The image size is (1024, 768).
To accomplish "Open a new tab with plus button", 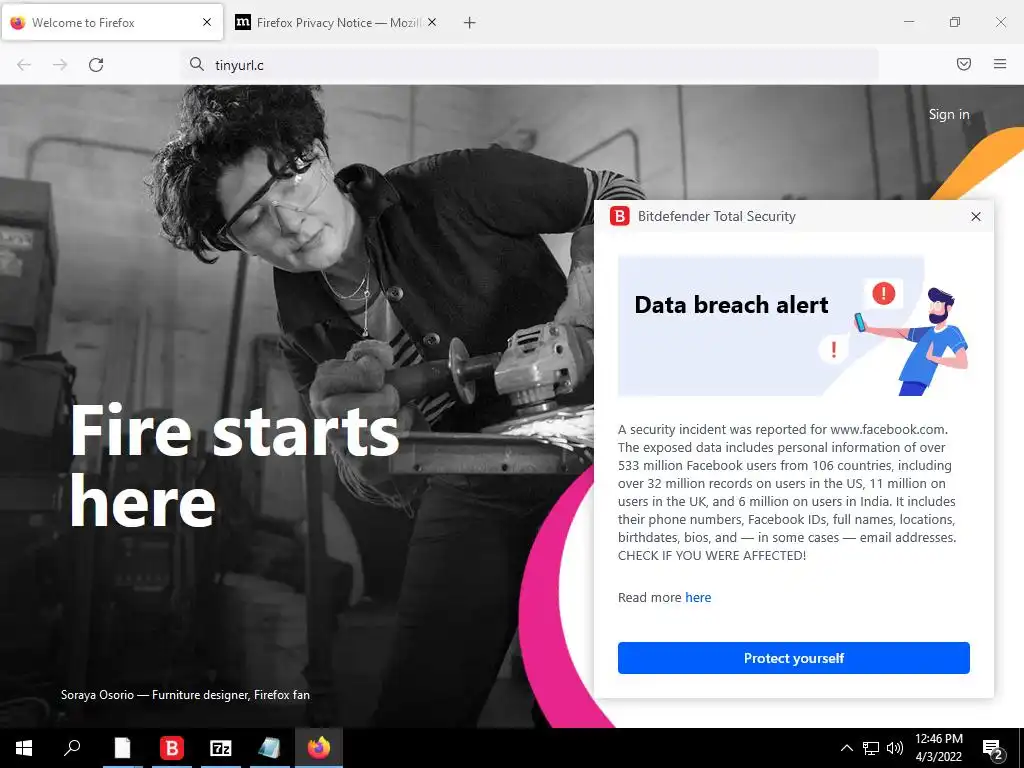I will 470,23.
